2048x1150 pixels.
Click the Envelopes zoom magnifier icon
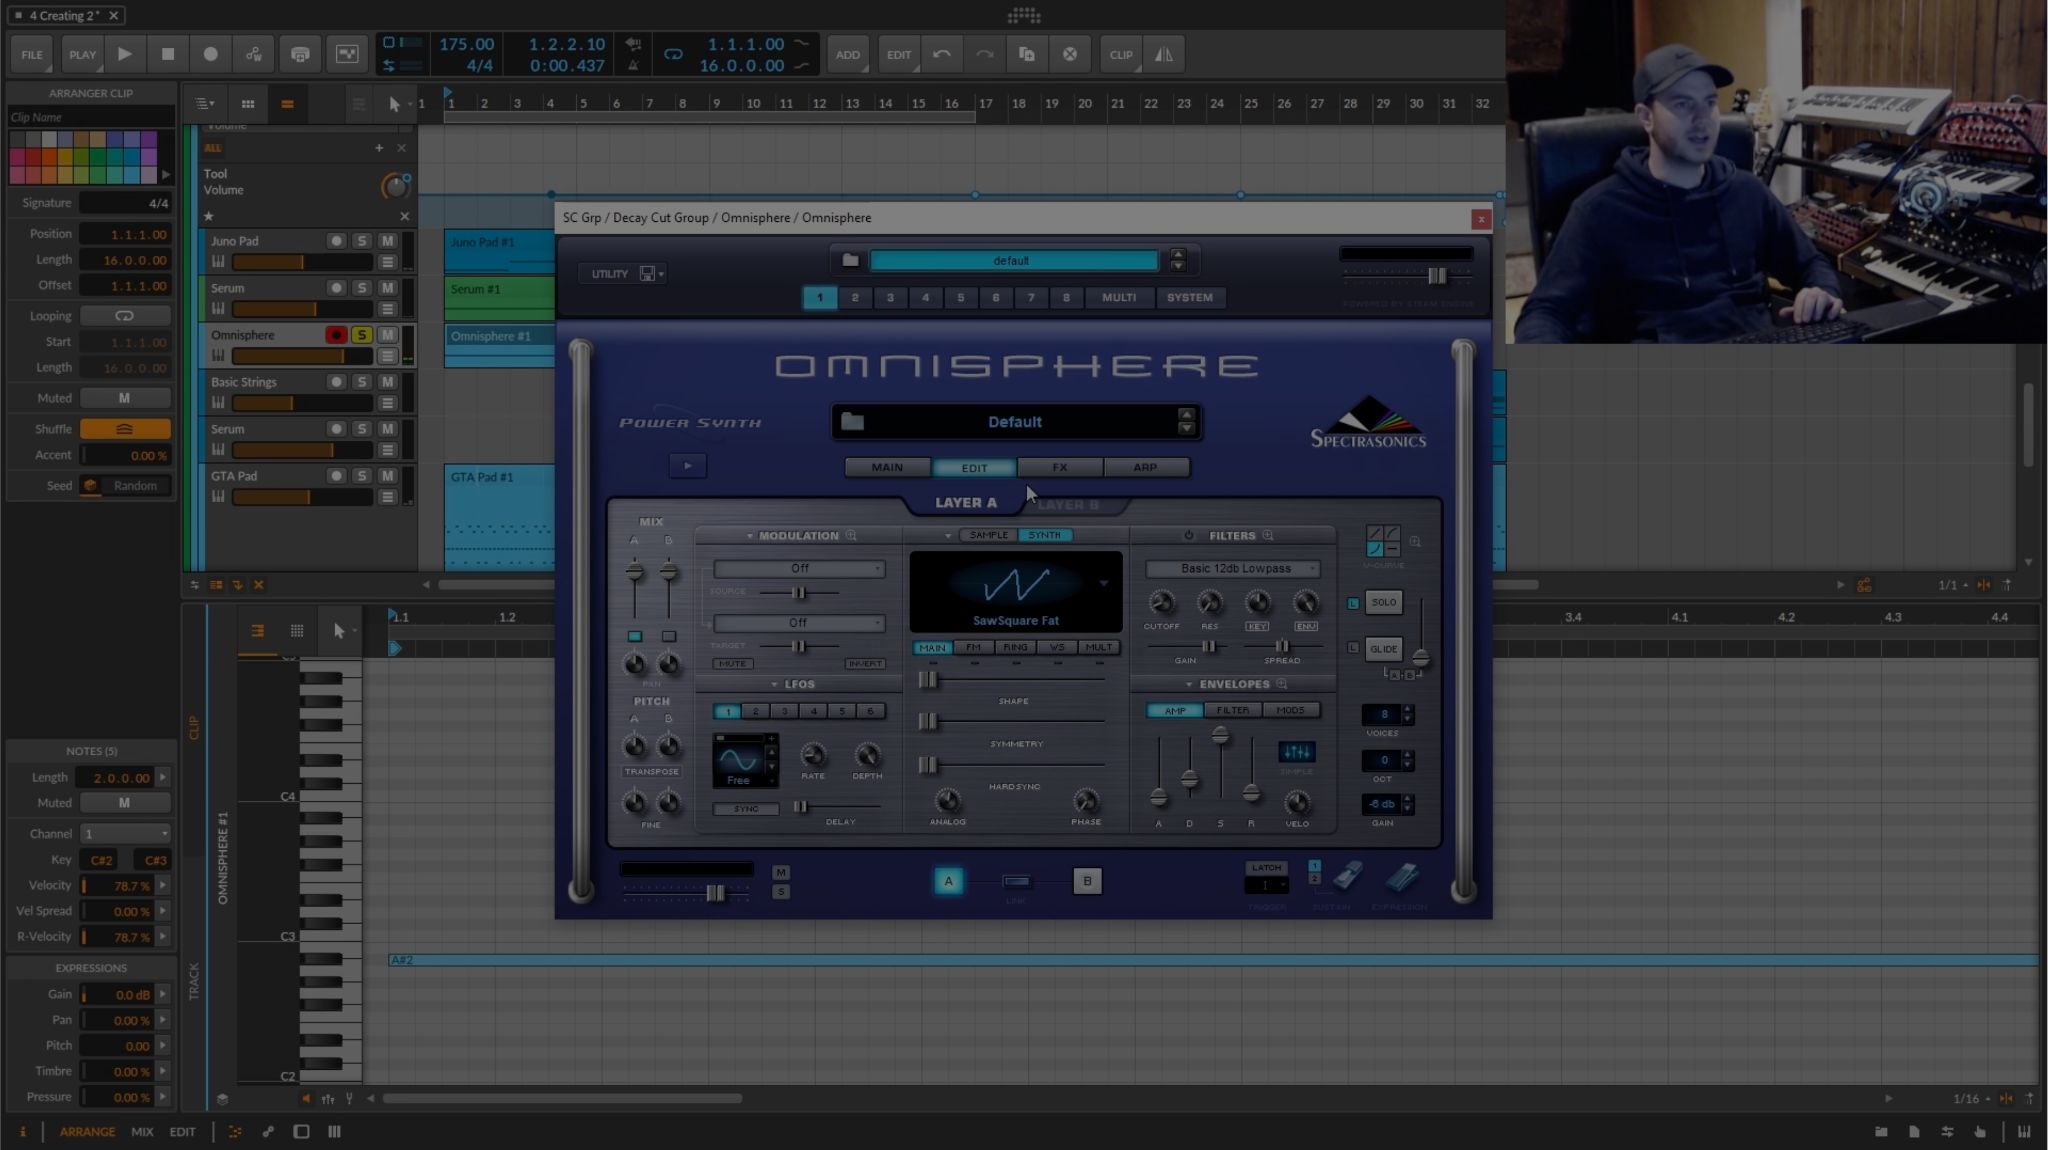(1282, 684)
